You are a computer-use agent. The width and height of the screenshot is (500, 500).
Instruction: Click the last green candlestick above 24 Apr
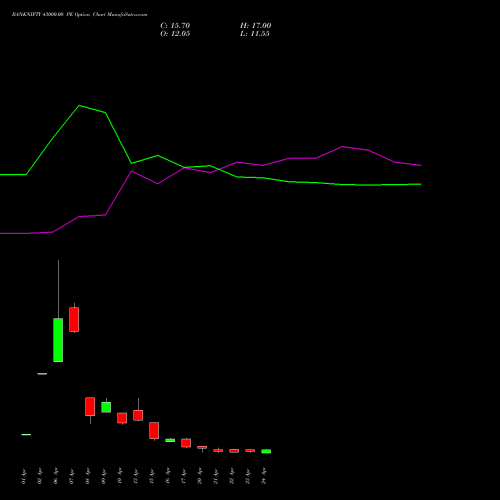click(x=266, y=451)
